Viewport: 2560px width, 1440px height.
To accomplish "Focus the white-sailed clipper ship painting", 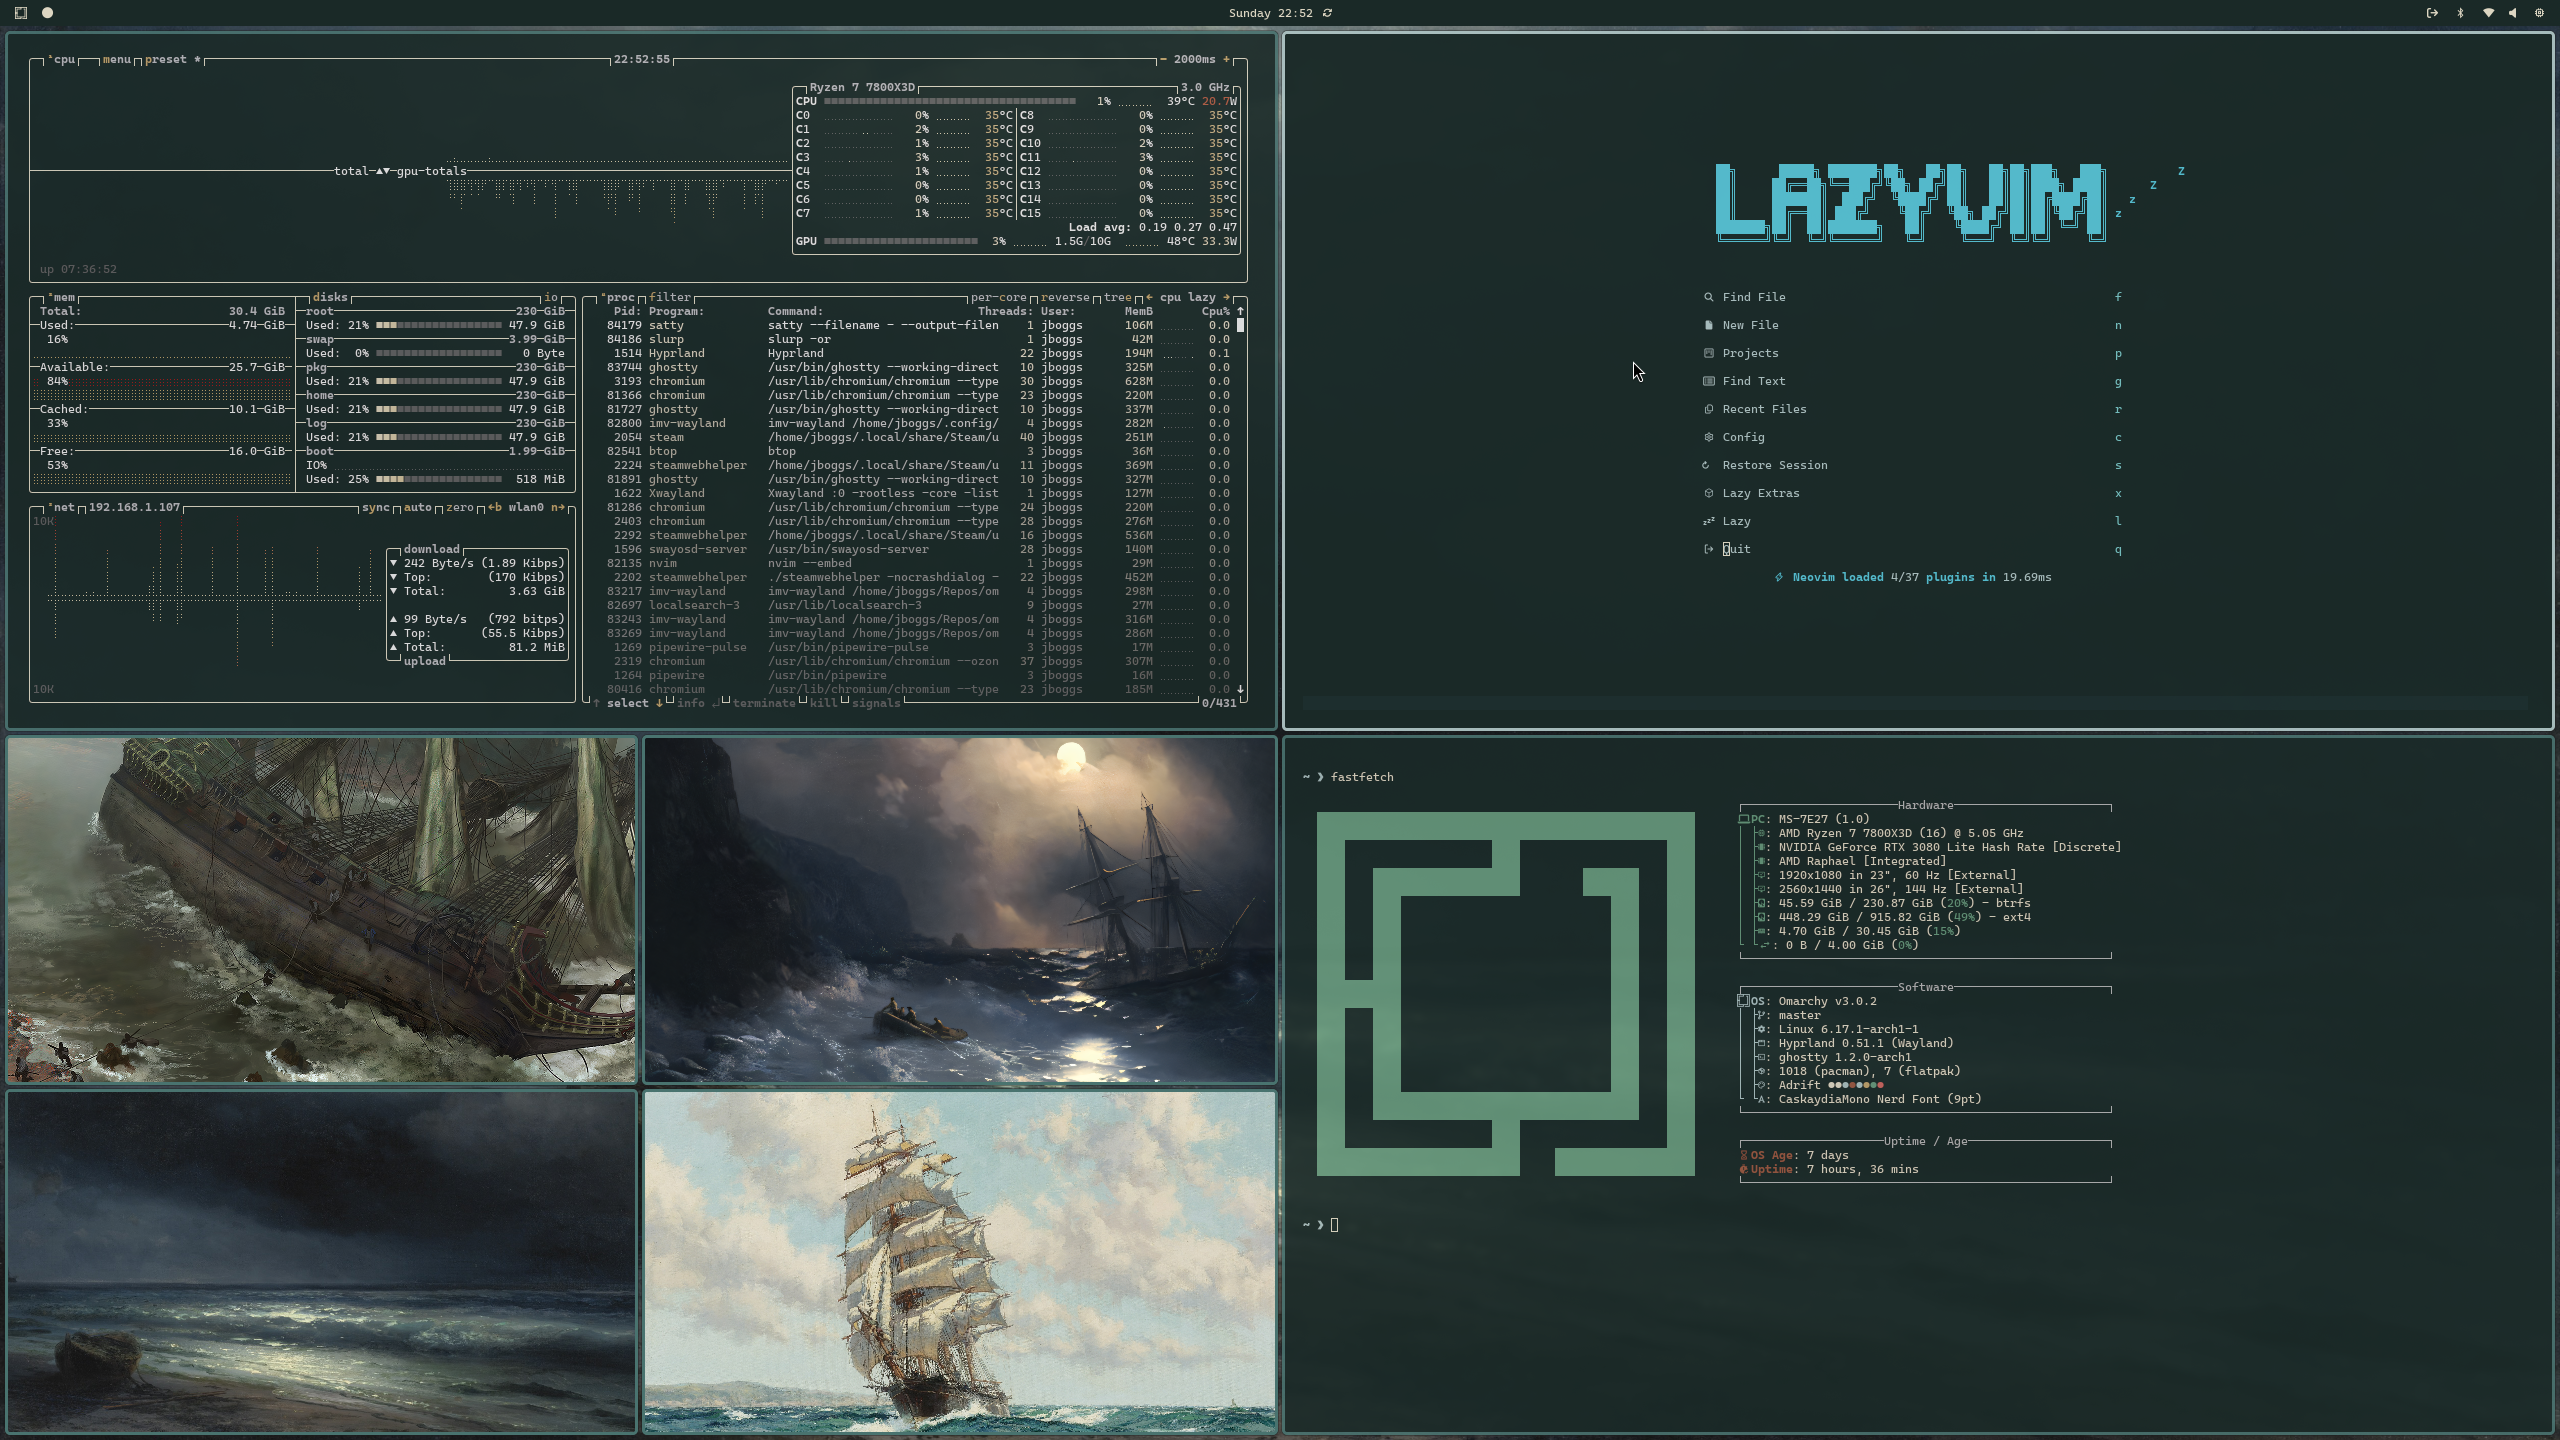I will [x=960, y=1262].
